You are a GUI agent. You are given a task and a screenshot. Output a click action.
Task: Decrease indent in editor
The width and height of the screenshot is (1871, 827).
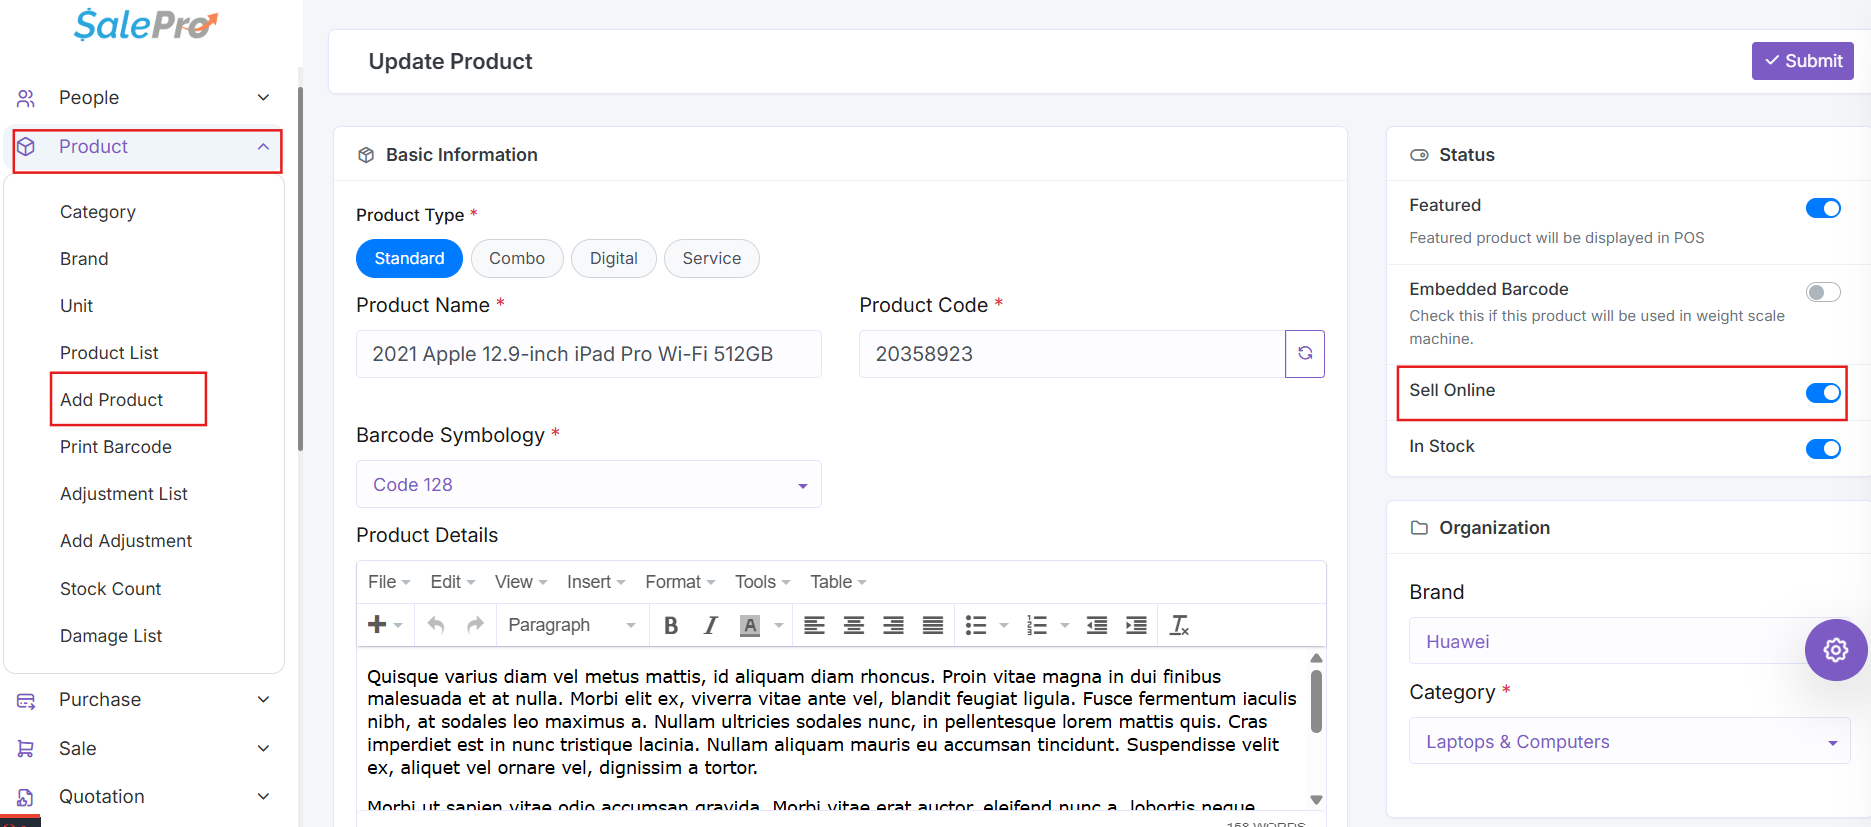pos(1097,625)
